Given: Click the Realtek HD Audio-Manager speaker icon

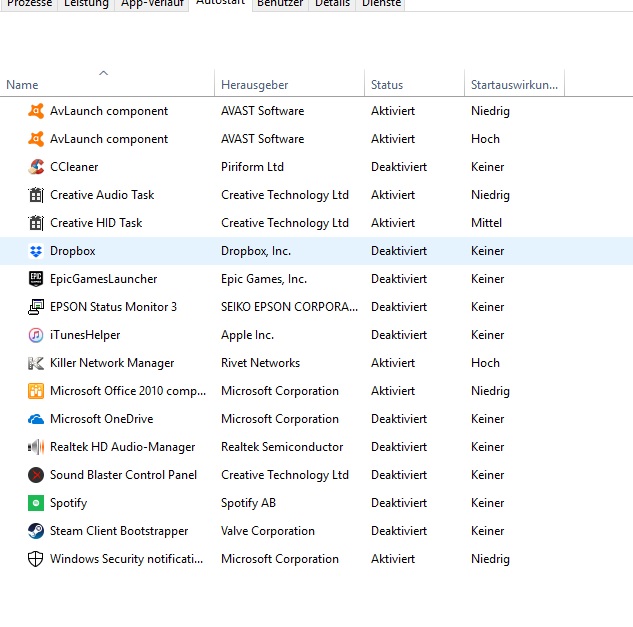Looking at the screenshot, I should pos(36,447).
